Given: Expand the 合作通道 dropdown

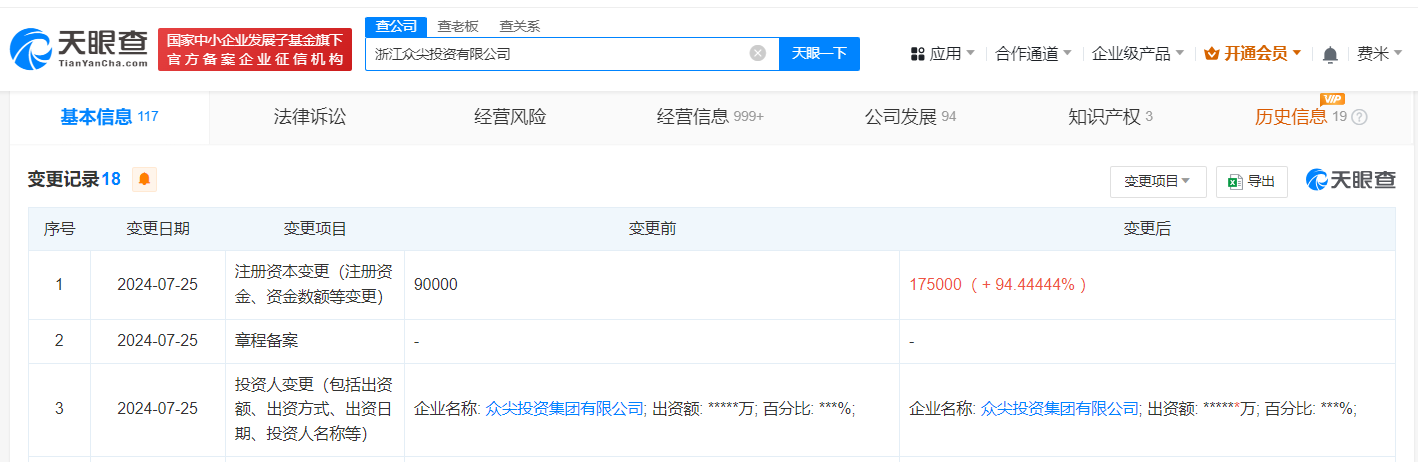Looking at the screenshot, I should [x=1033, y=54].
